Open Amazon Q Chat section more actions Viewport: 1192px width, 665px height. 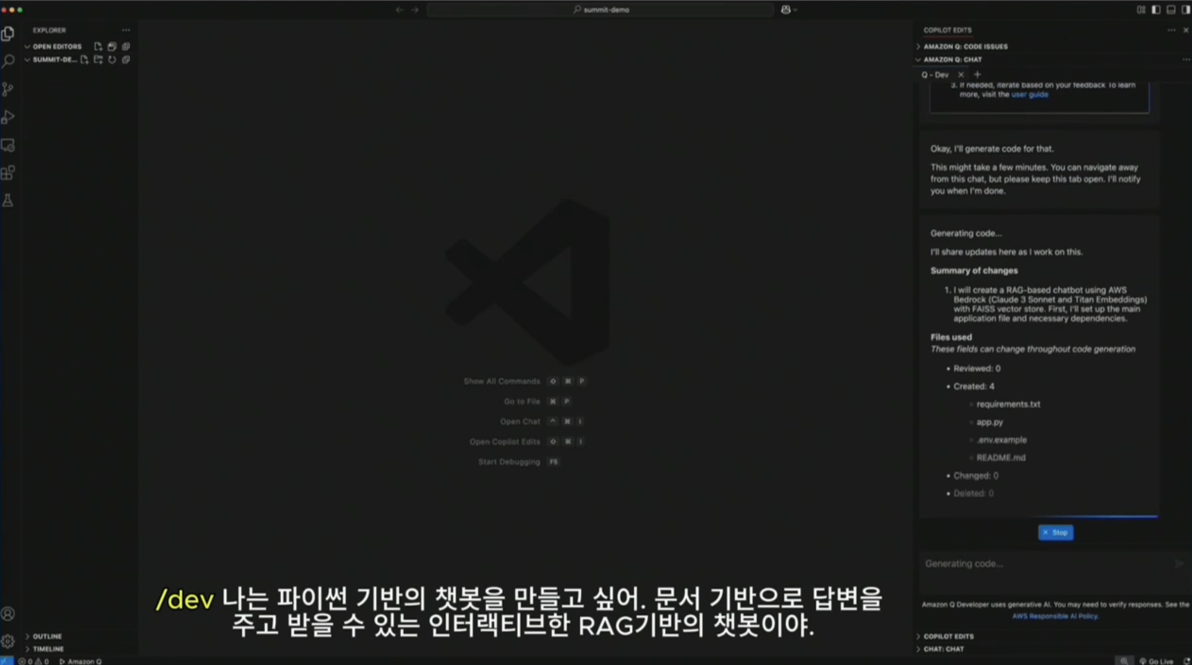click(1186, 59)
